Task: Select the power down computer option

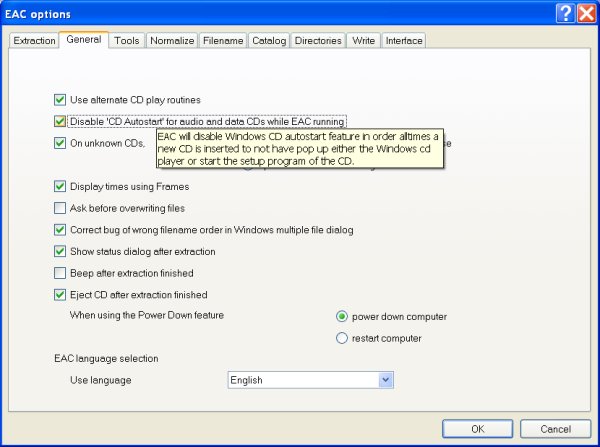Action: [341, 316]
